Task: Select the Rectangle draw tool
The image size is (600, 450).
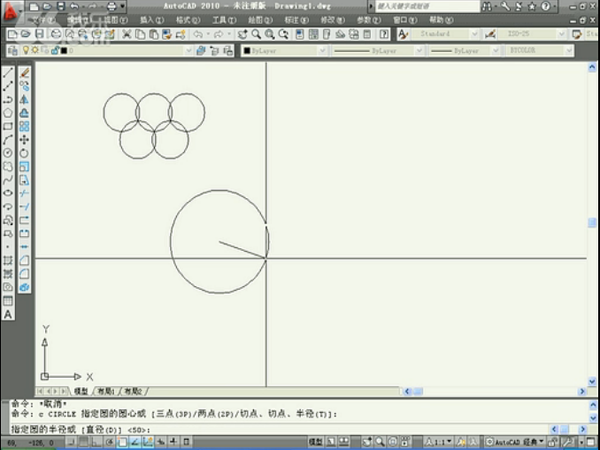Action: click(x=8, y=126)
